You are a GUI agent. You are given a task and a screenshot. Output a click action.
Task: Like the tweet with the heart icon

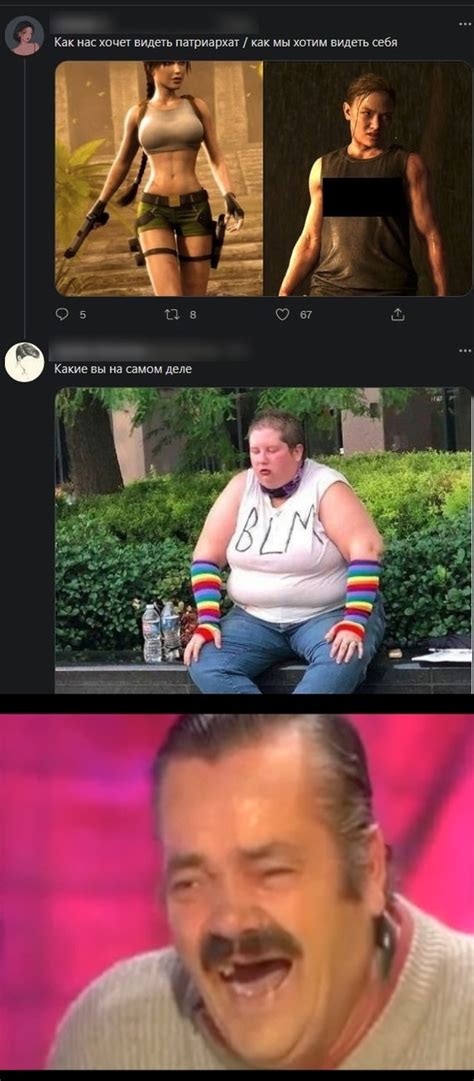click(x=282, y=314)
